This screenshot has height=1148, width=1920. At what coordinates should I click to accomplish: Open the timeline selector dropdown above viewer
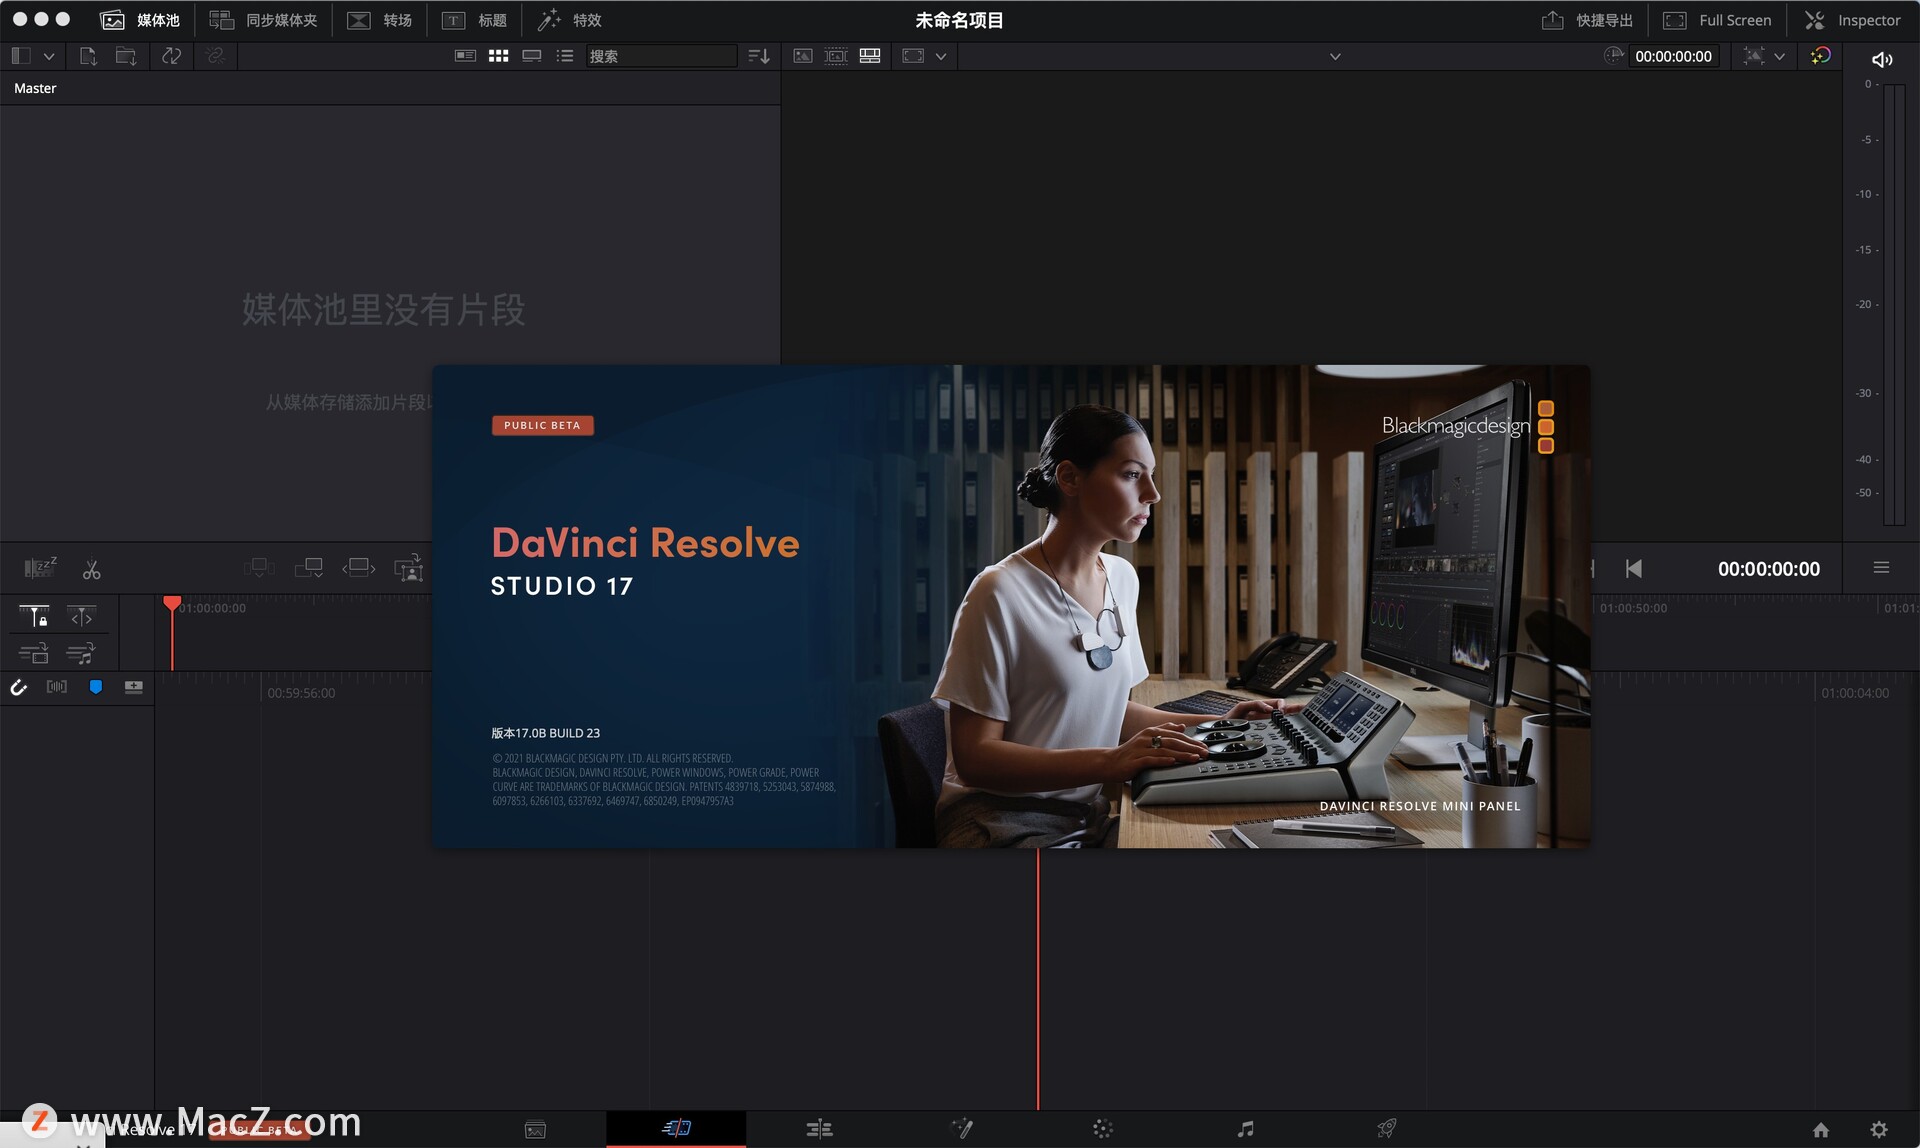[x=1335, y=56]
